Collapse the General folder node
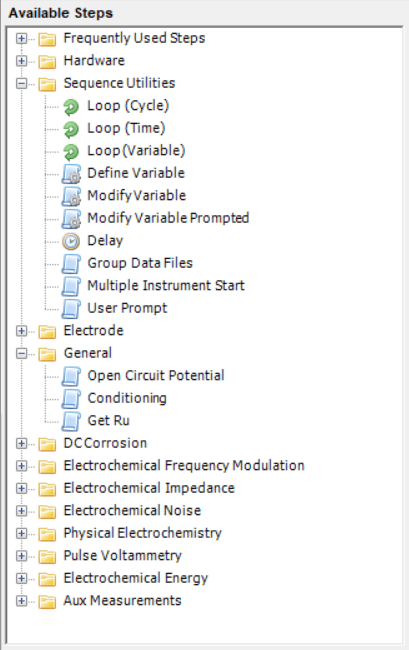The height and width of the screenshot is (650, 409). coord(21,354)
